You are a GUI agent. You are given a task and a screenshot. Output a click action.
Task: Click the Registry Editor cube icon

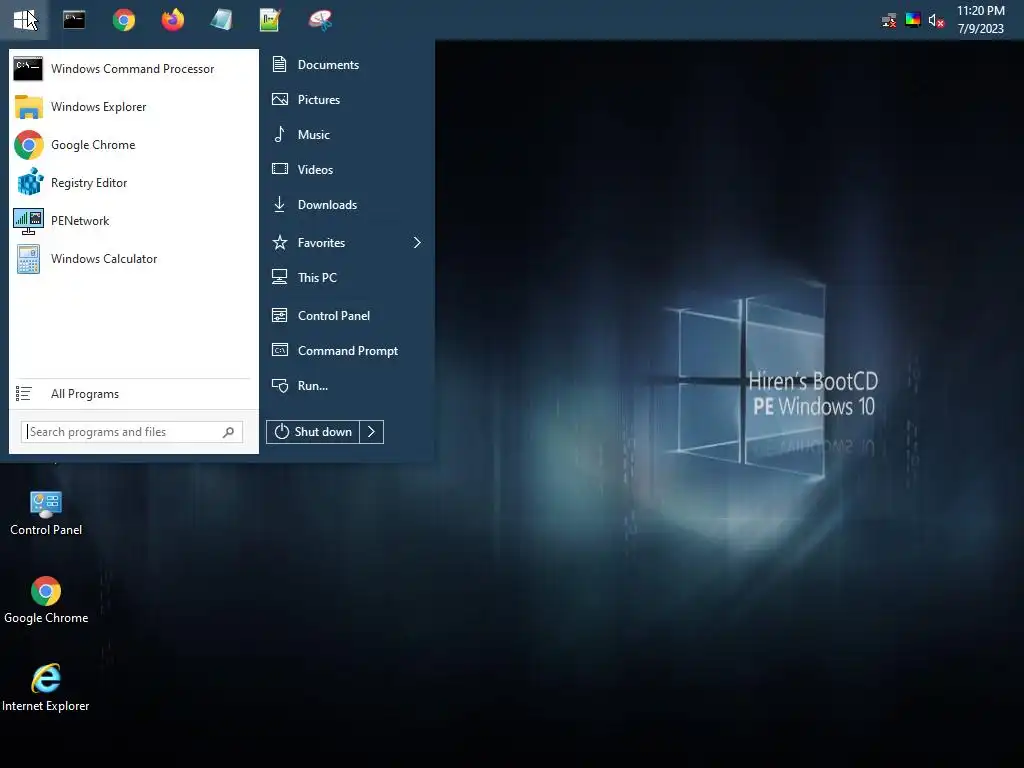click(x=29, y=182)
